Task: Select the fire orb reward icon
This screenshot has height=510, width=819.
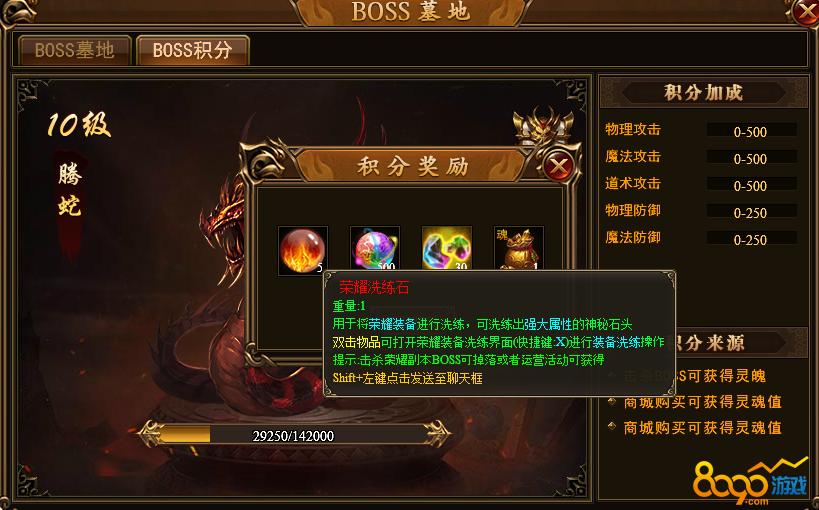Action: point(302,250)
